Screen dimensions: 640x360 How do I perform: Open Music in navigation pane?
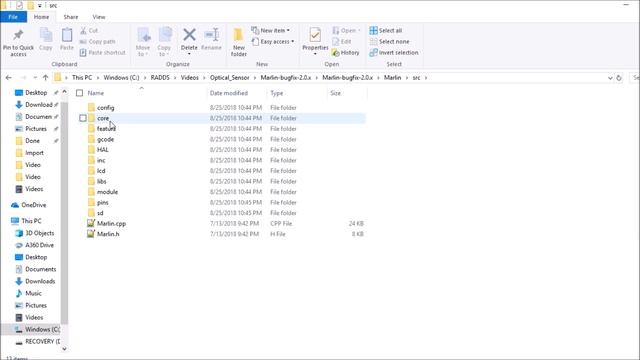tap(28, 293)
